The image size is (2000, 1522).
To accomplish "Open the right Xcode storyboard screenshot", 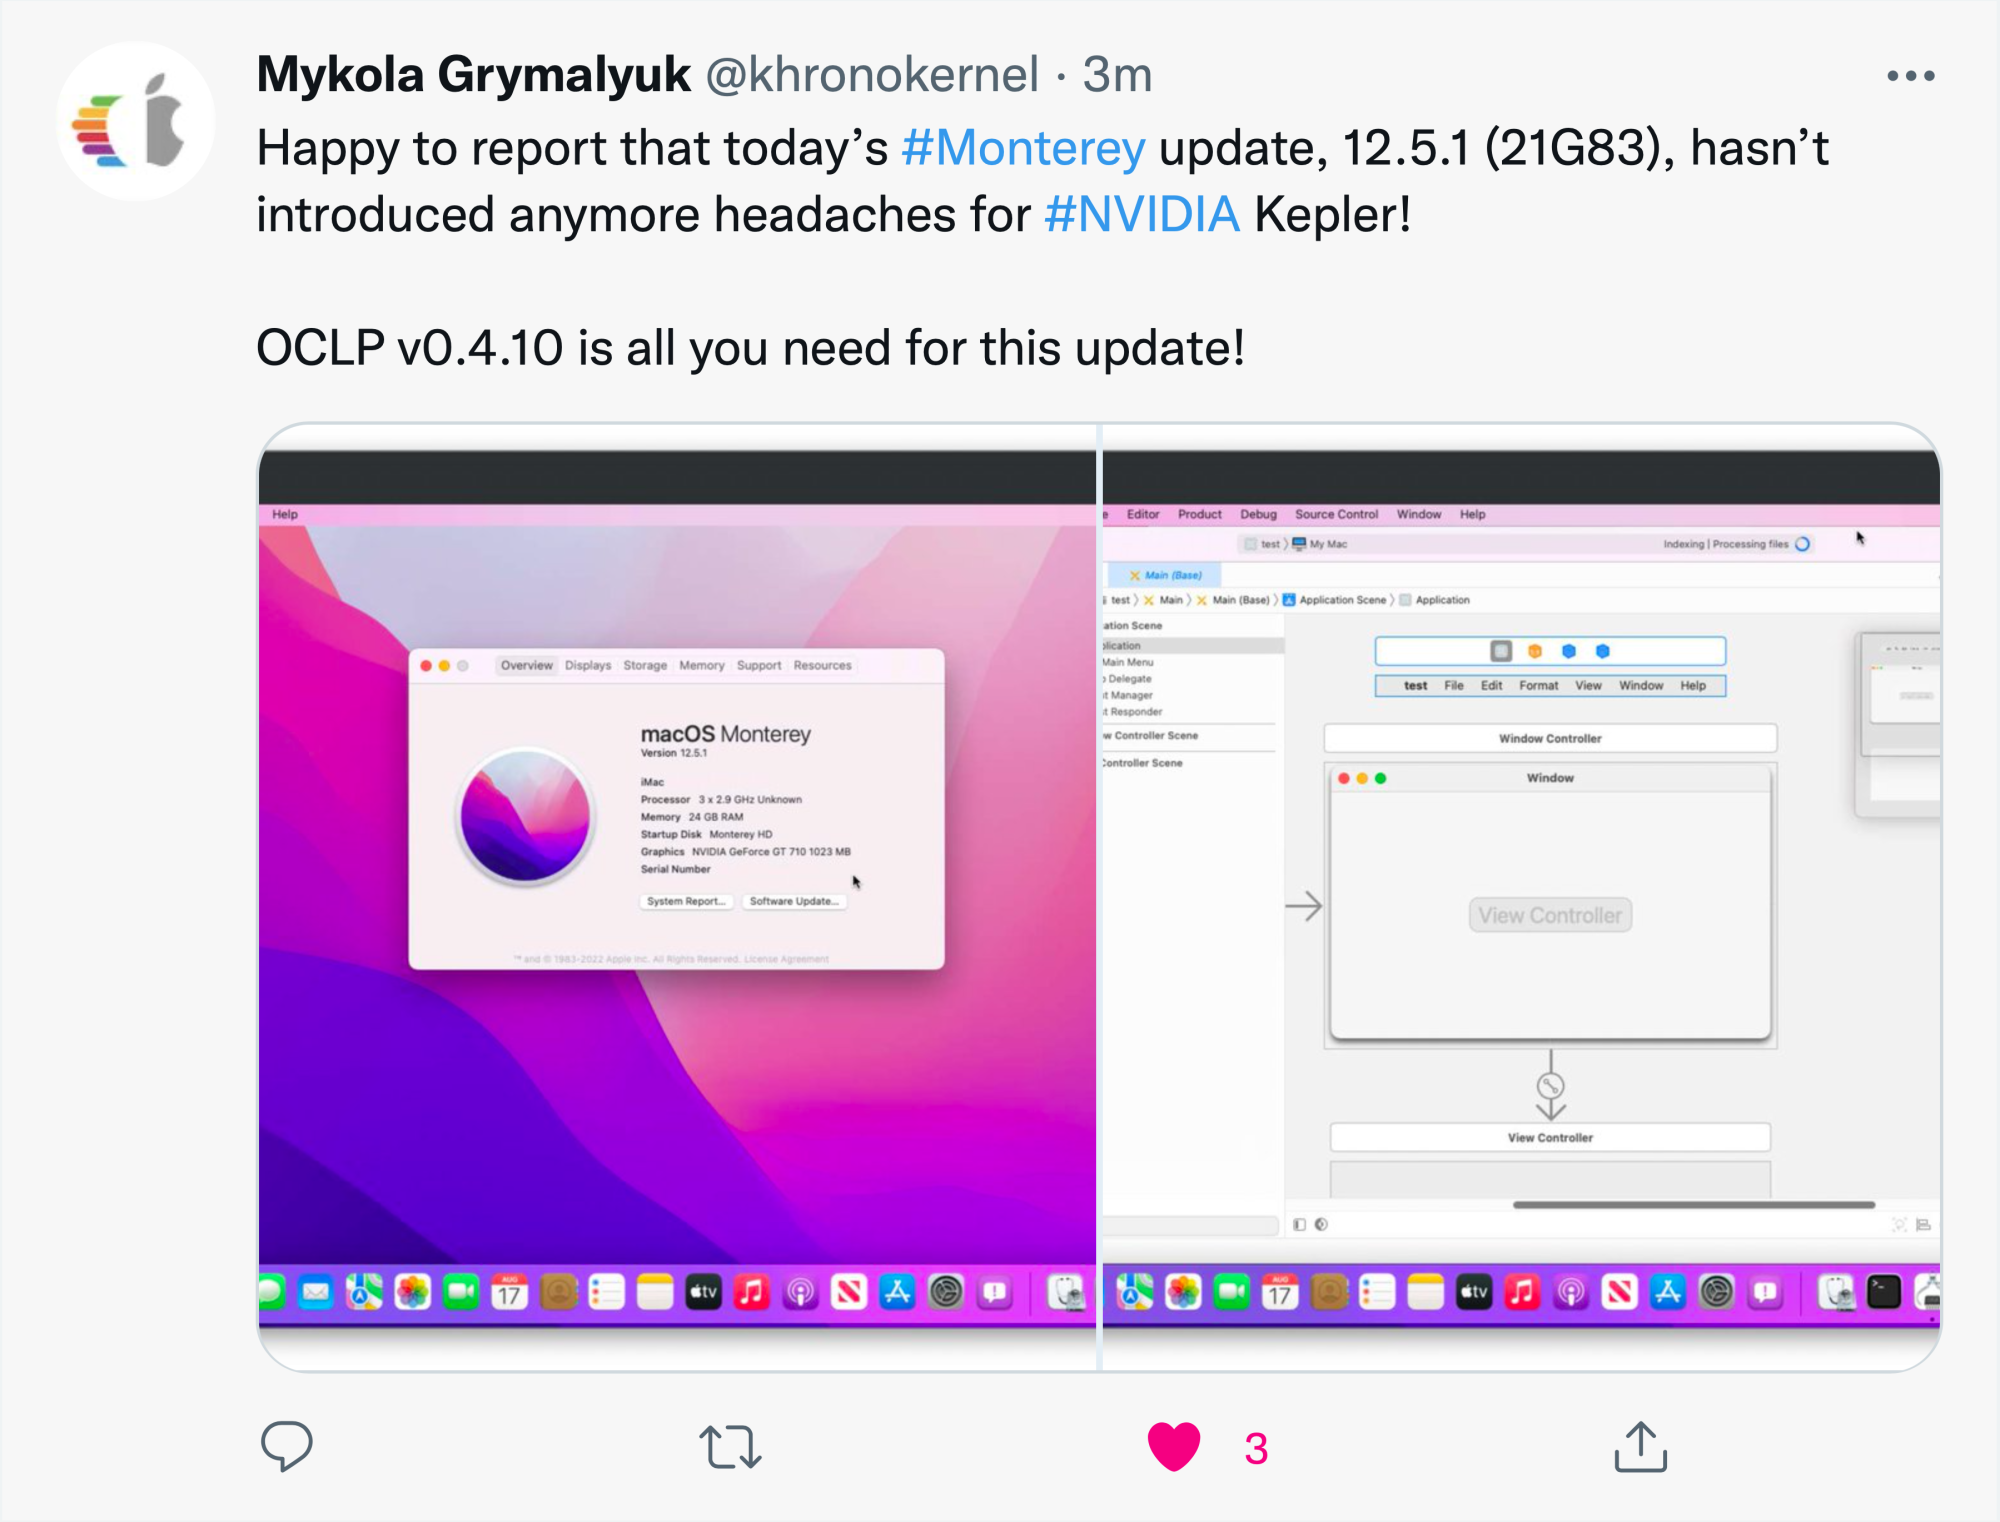I will coord(1521,897).
